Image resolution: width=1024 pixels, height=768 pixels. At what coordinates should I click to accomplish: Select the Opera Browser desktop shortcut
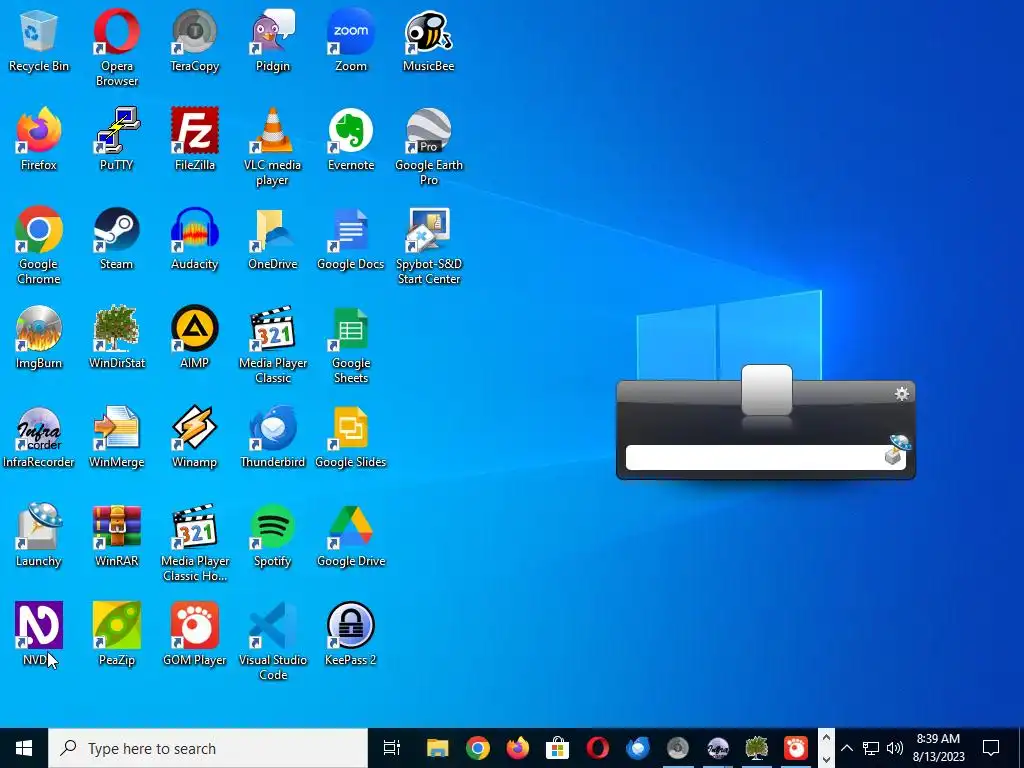(116, 48)
